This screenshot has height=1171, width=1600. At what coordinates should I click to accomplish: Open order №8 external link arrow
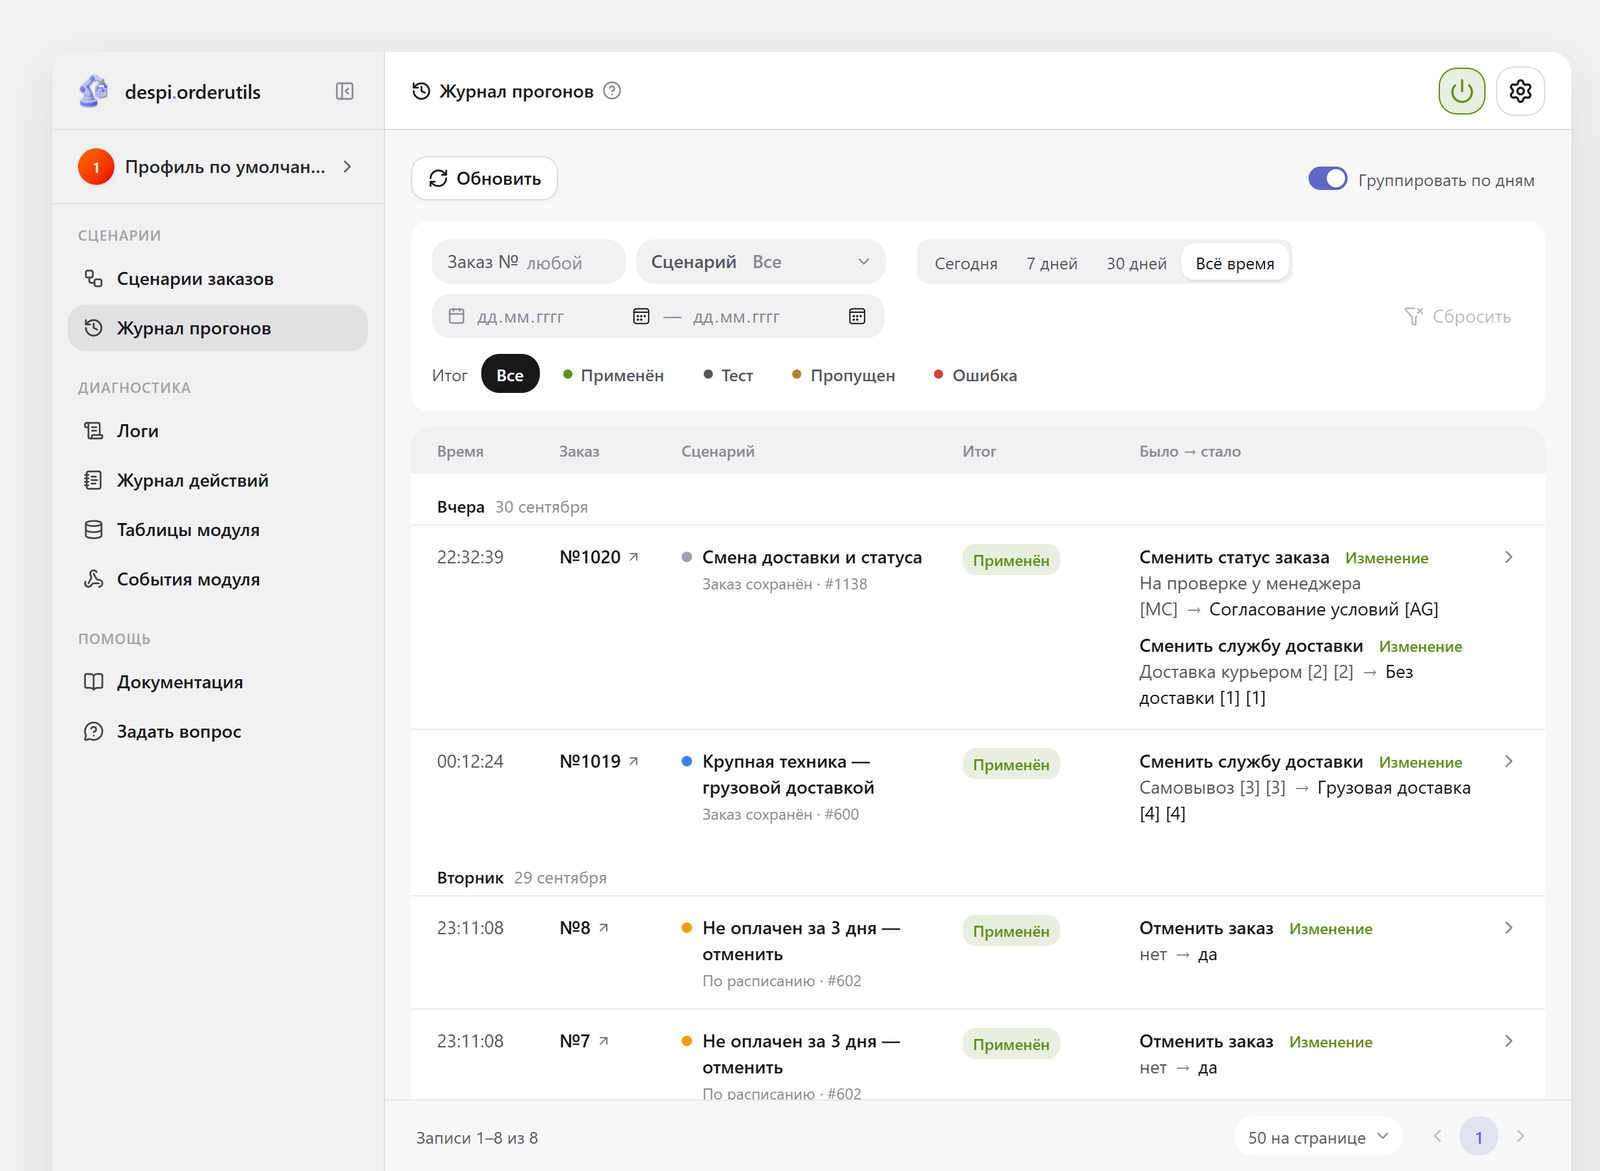603,928
